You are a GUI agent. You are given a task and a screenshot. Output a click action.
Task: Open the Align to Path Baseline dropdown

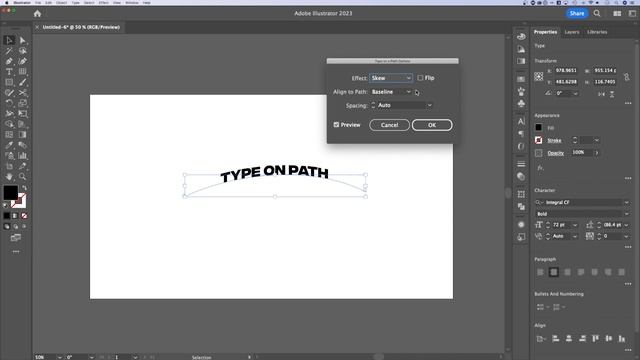point(391,92)
